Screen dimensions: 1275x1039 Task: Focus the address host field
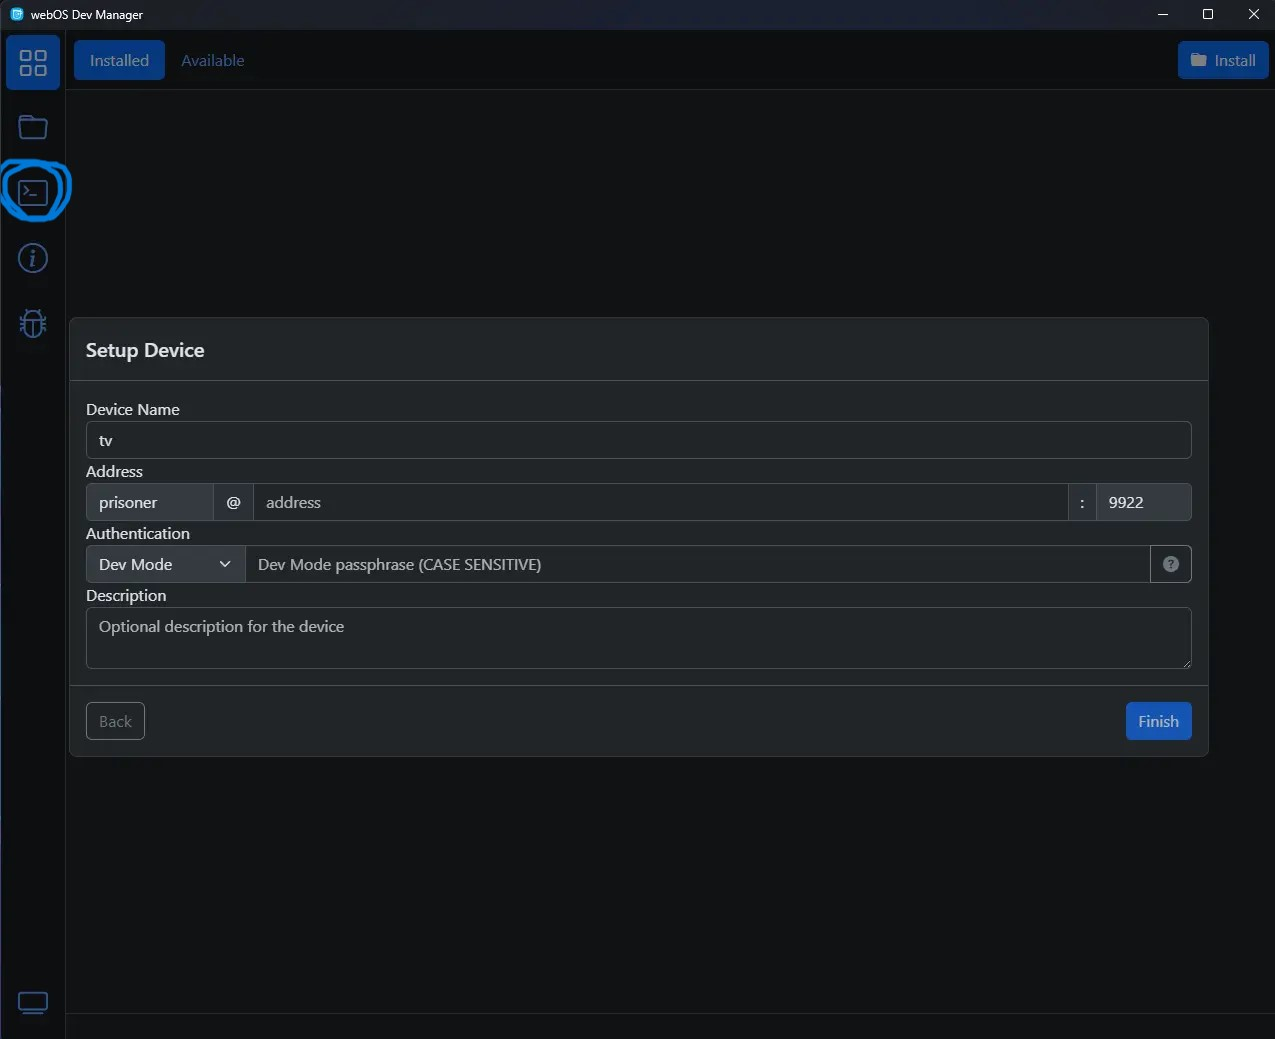click(660, 502)
